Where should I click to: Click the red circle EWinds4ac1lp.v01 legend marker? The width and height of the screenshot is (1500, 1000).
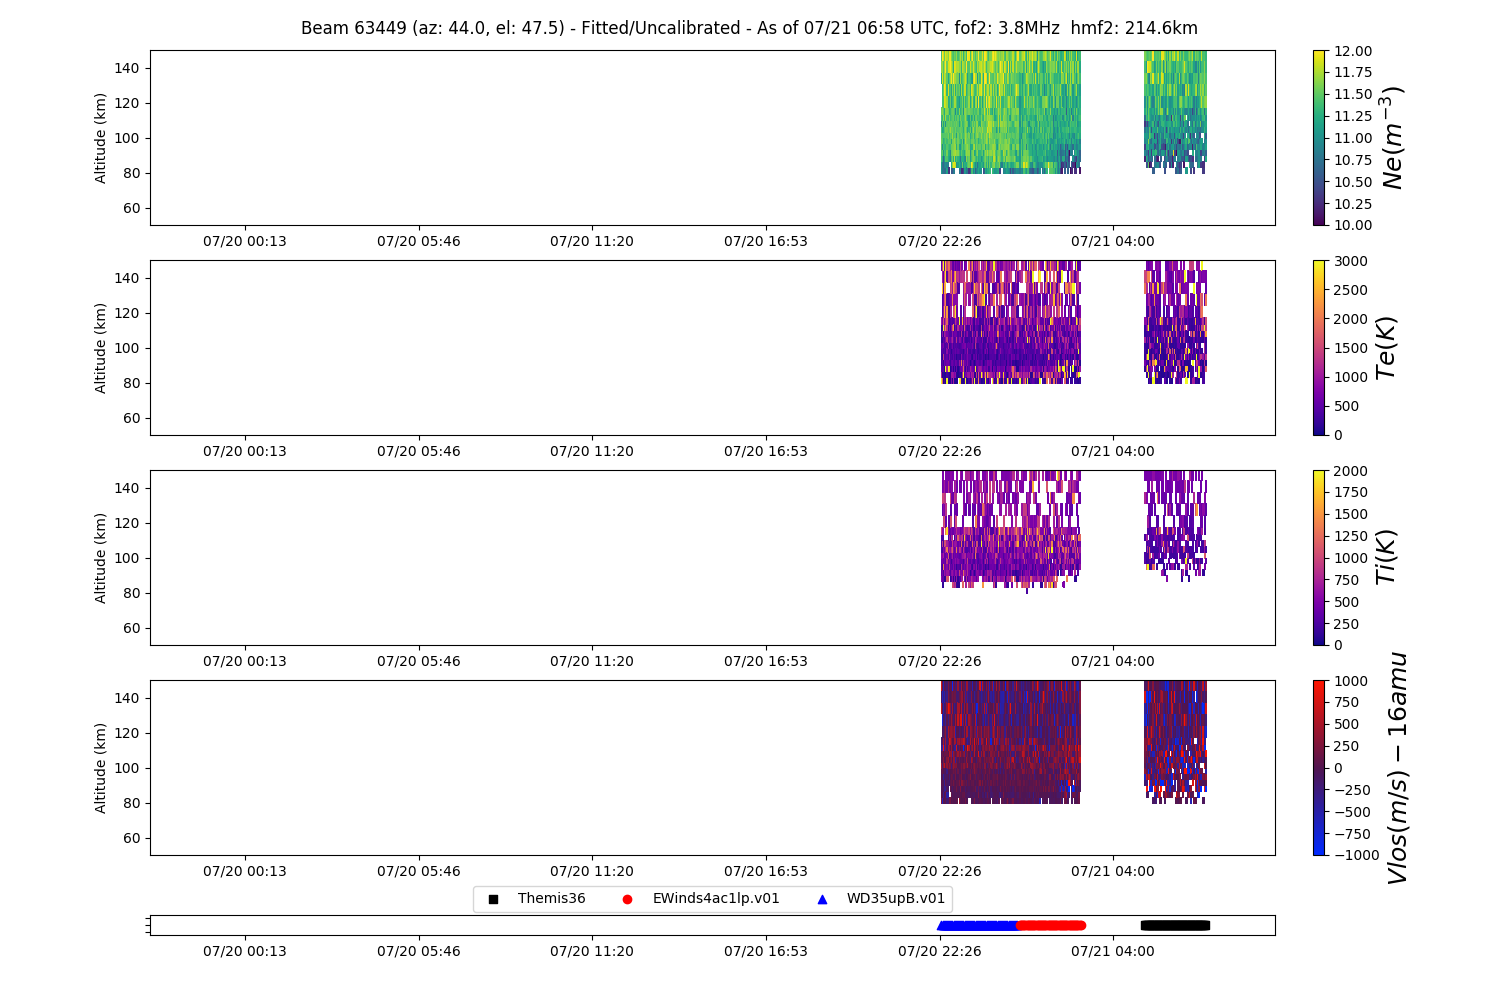pyautogui.click(x=627, y=899)
